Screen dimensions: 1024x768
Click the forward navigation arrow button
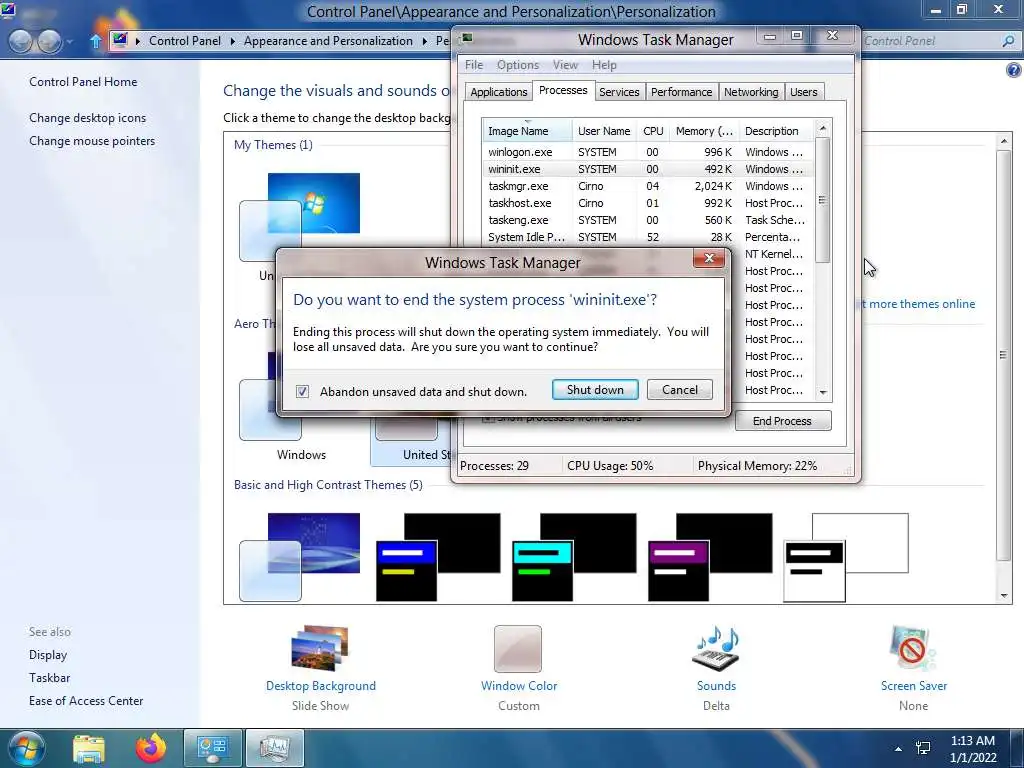pyautogui.click(x=50, y=41)
